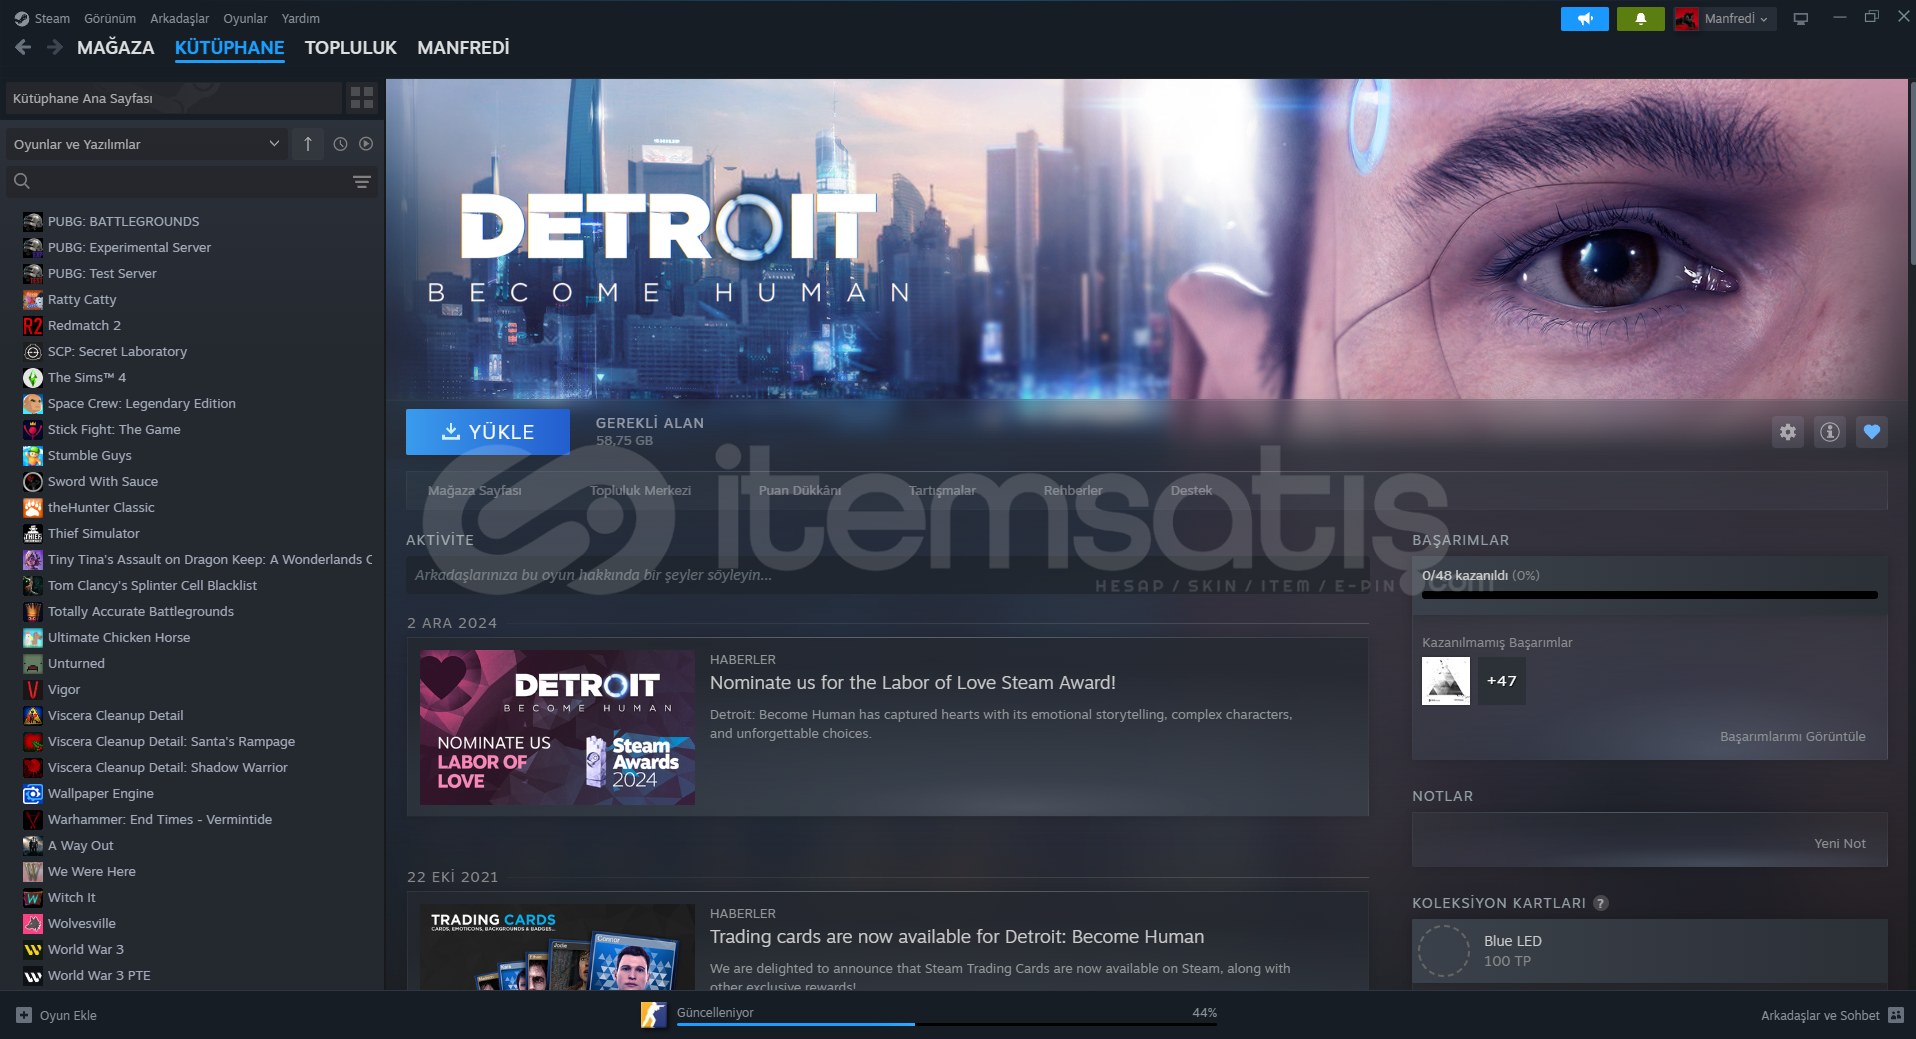Open advanced filter options icon

point(361,181)
